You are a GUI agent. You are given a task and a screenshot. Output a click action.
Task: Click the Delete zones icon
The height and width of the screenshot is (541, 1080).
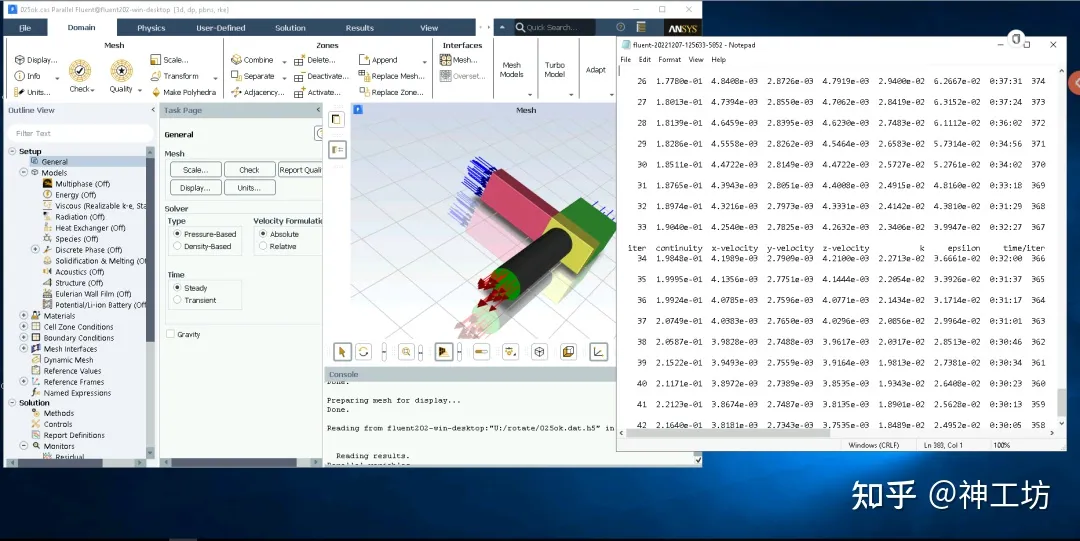point(299,61)
